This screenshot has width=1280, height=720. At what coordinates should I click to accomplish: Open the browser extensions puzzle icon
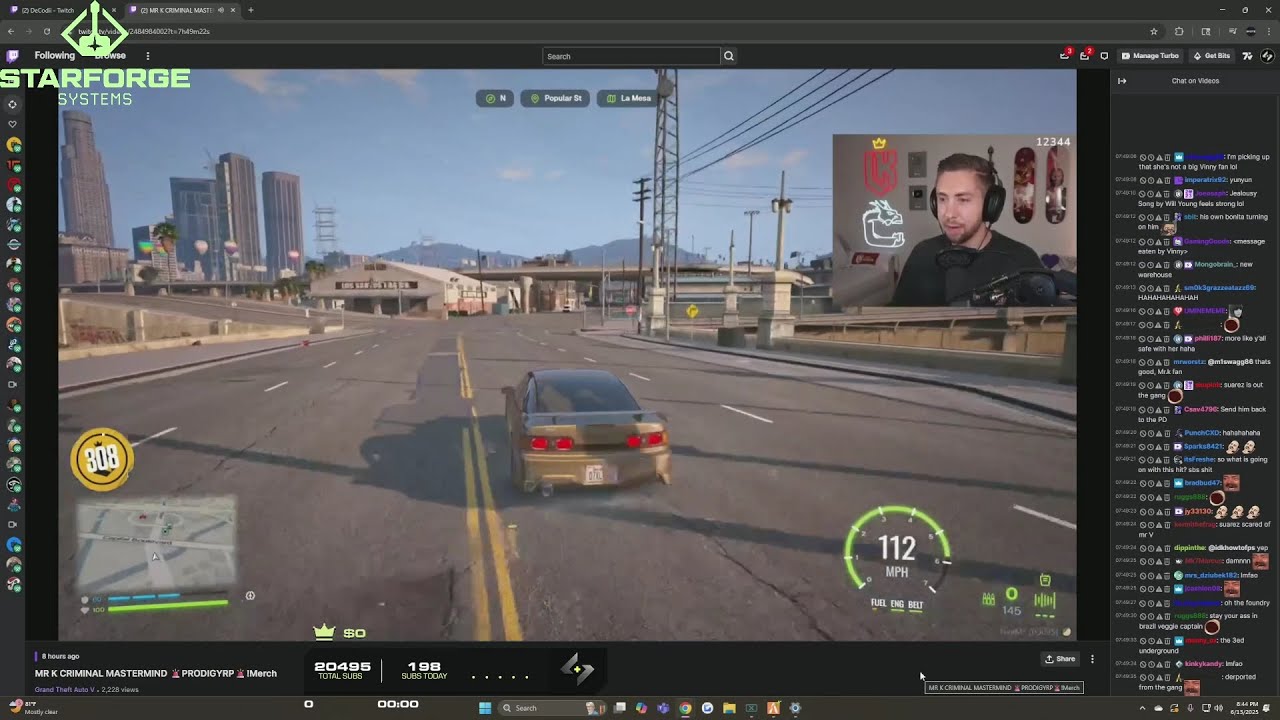pyautogui.click(x=1179, y=31)
